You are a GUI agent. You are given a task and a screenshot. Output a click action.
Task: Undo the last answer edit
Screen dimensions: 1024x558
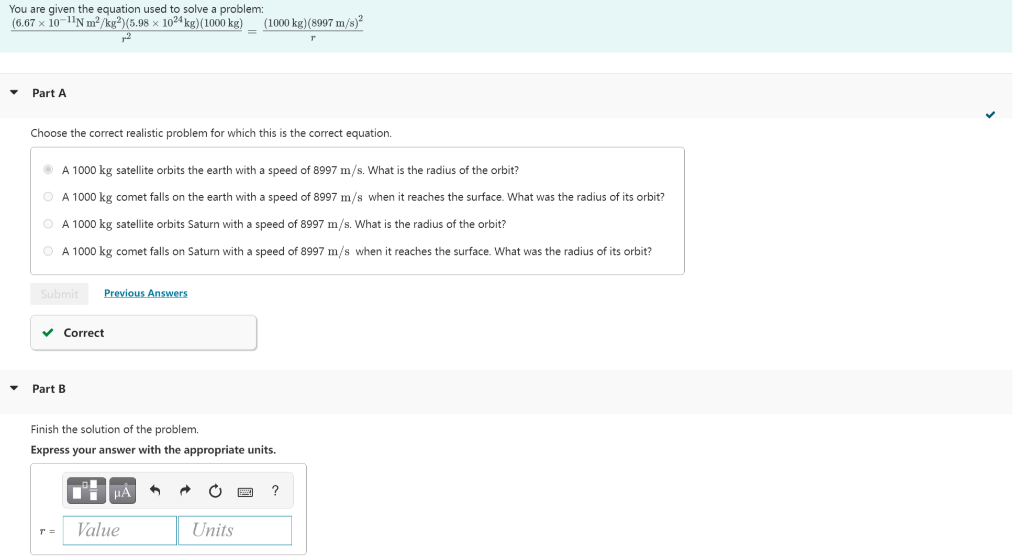(155, 491)
